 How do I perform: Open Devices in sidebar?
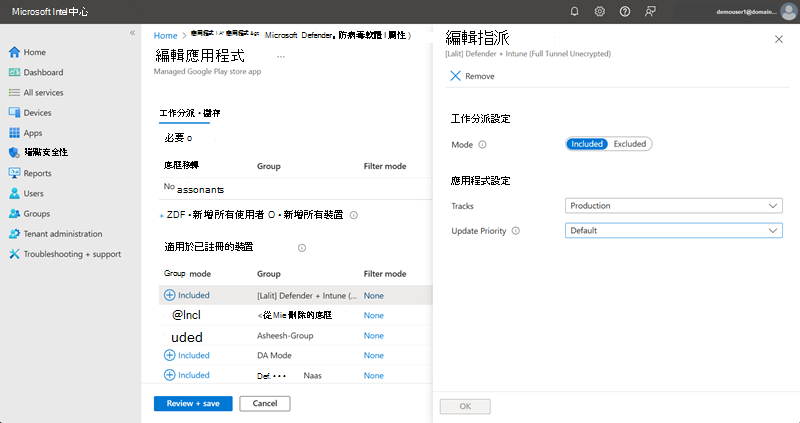tap(37, 113)
